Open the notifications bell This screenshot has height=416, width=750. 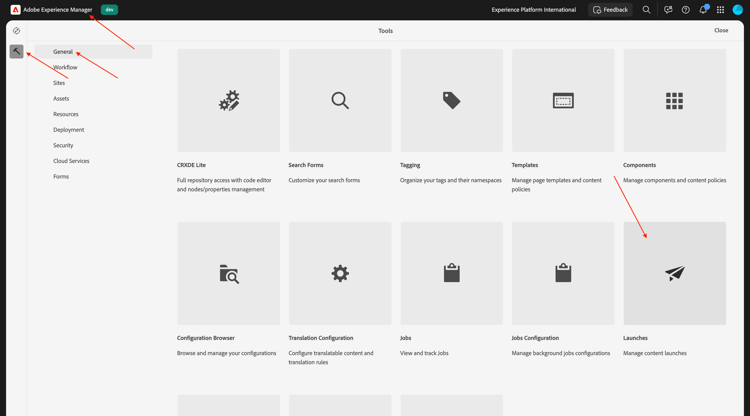[x=703, y=10]
